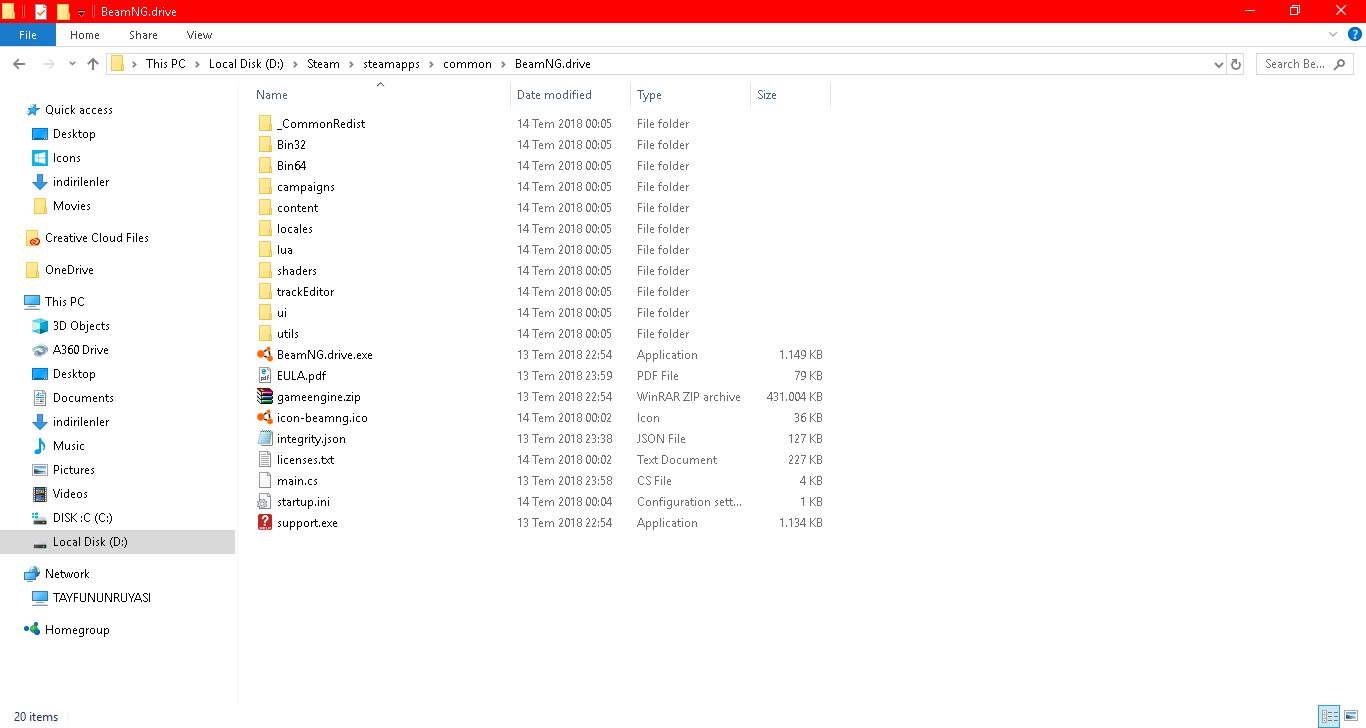Click the Properties quick access toolbar icon
The width and height of the screenshot is (1366, 728).
coord(41,11)
